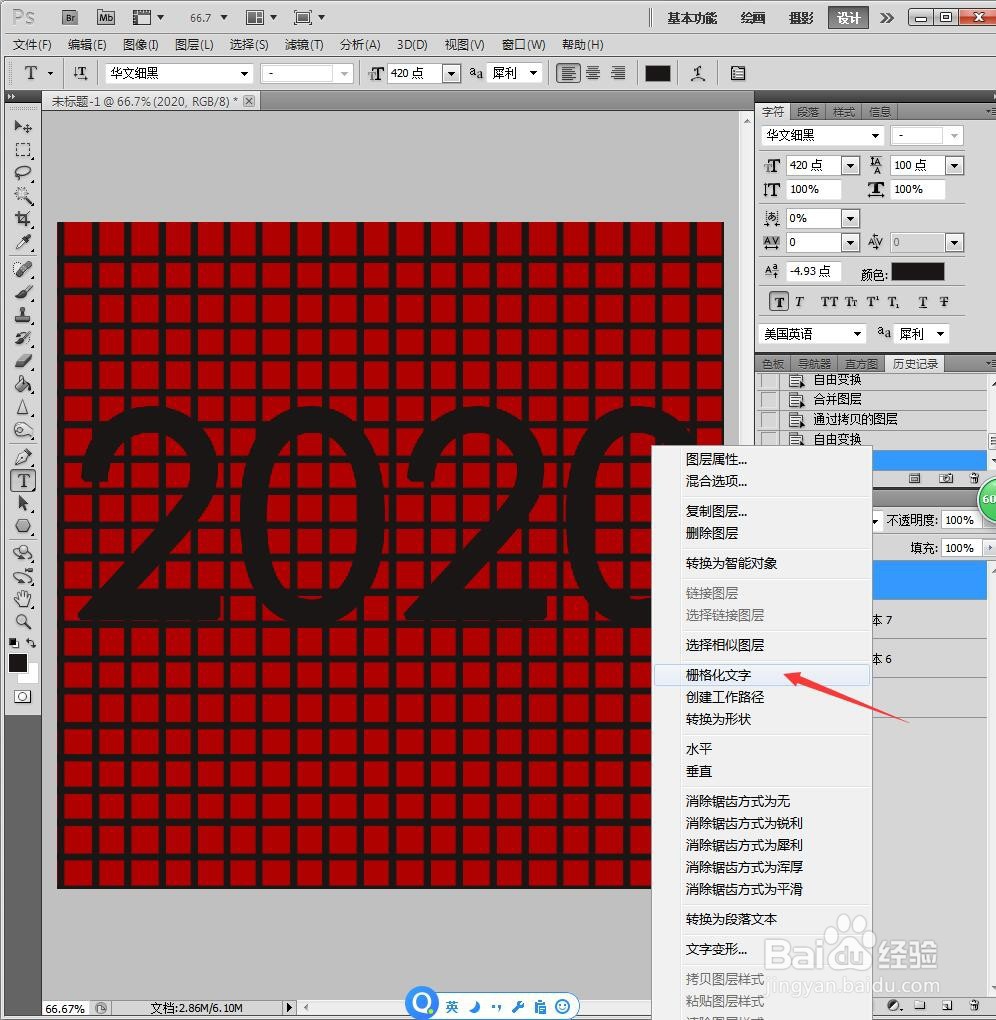This screenshot has width=996, height=1020.
Task: Choose 转换为智能对象 from context menu
Action: coord(762,563)
